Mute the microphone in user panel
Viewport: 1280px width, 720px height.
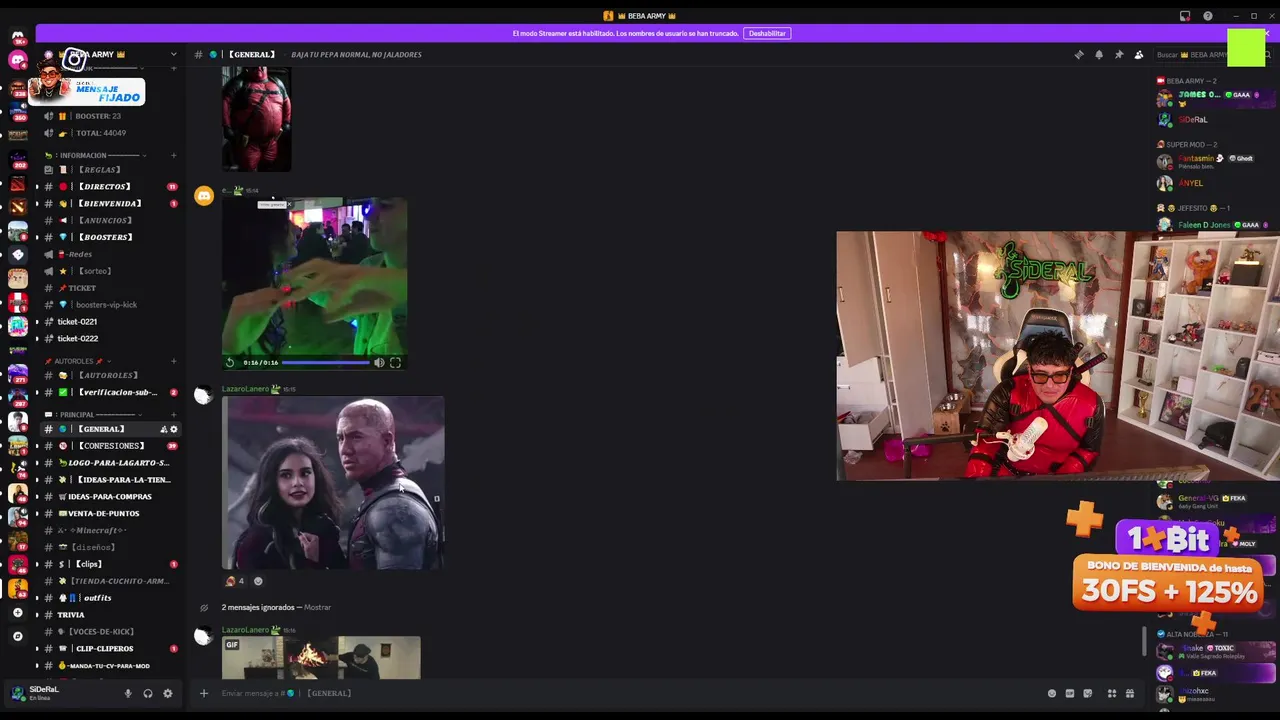[127, 693]
